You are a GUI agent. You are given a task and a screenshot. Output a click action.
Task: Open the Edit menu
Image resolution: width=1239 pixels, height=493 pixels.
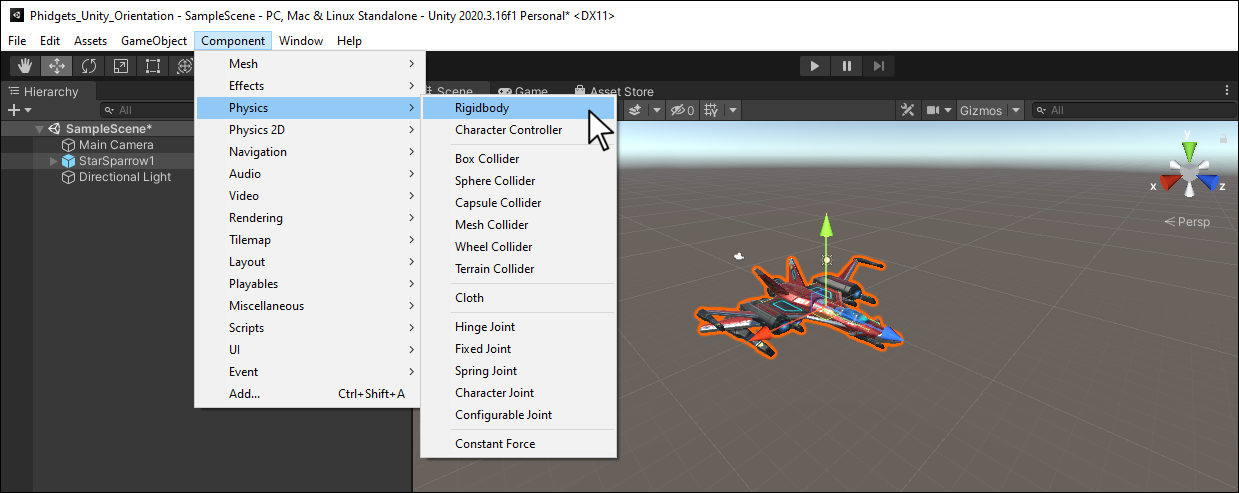click(50, 41)
